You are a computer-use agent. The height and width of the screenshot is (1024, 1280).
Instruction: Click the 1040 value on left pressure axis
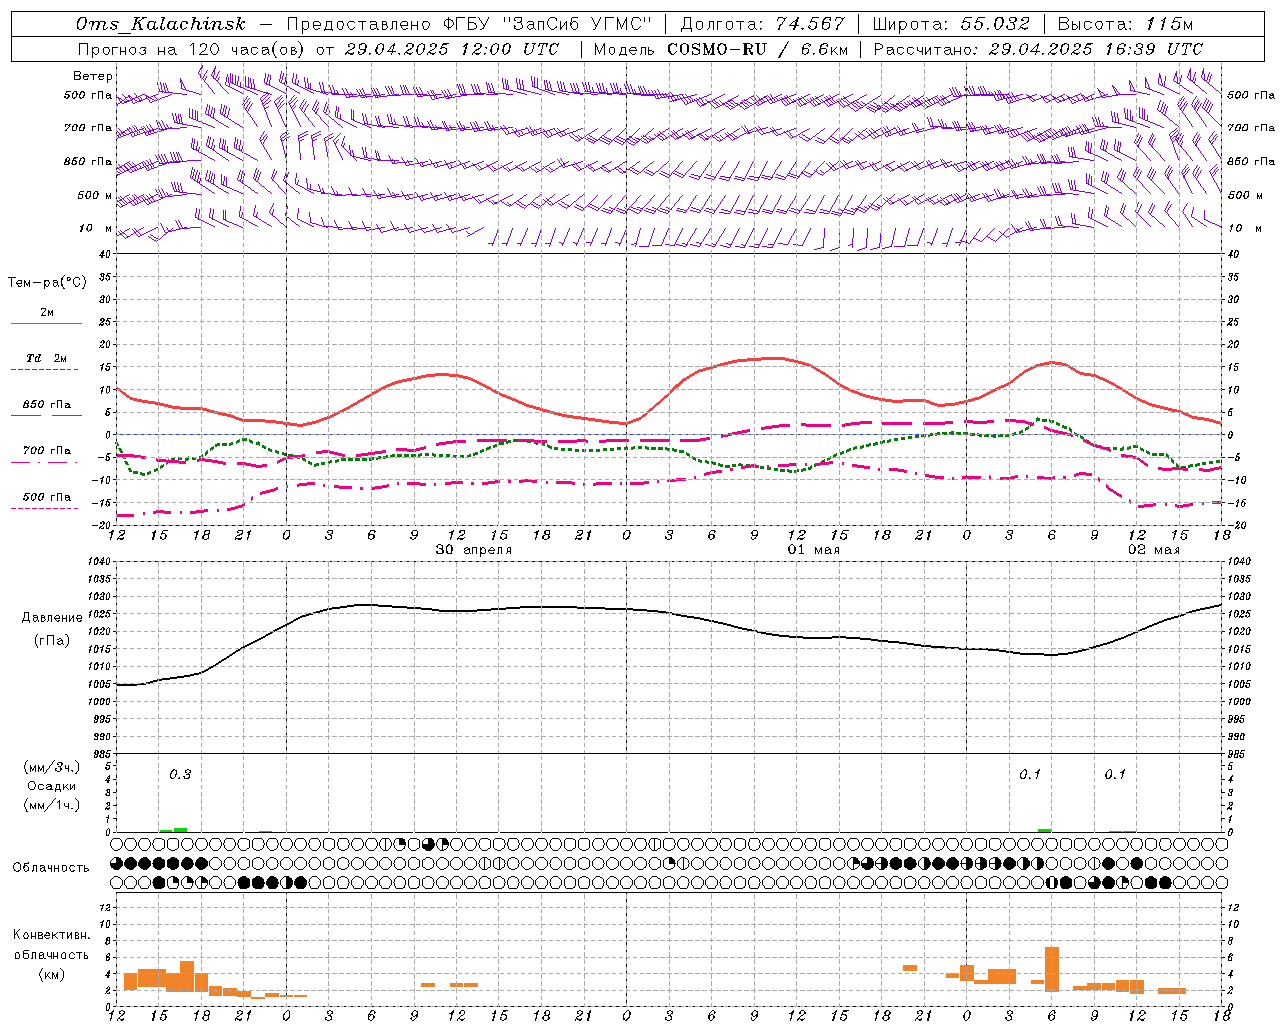click(x=101, y=562)
